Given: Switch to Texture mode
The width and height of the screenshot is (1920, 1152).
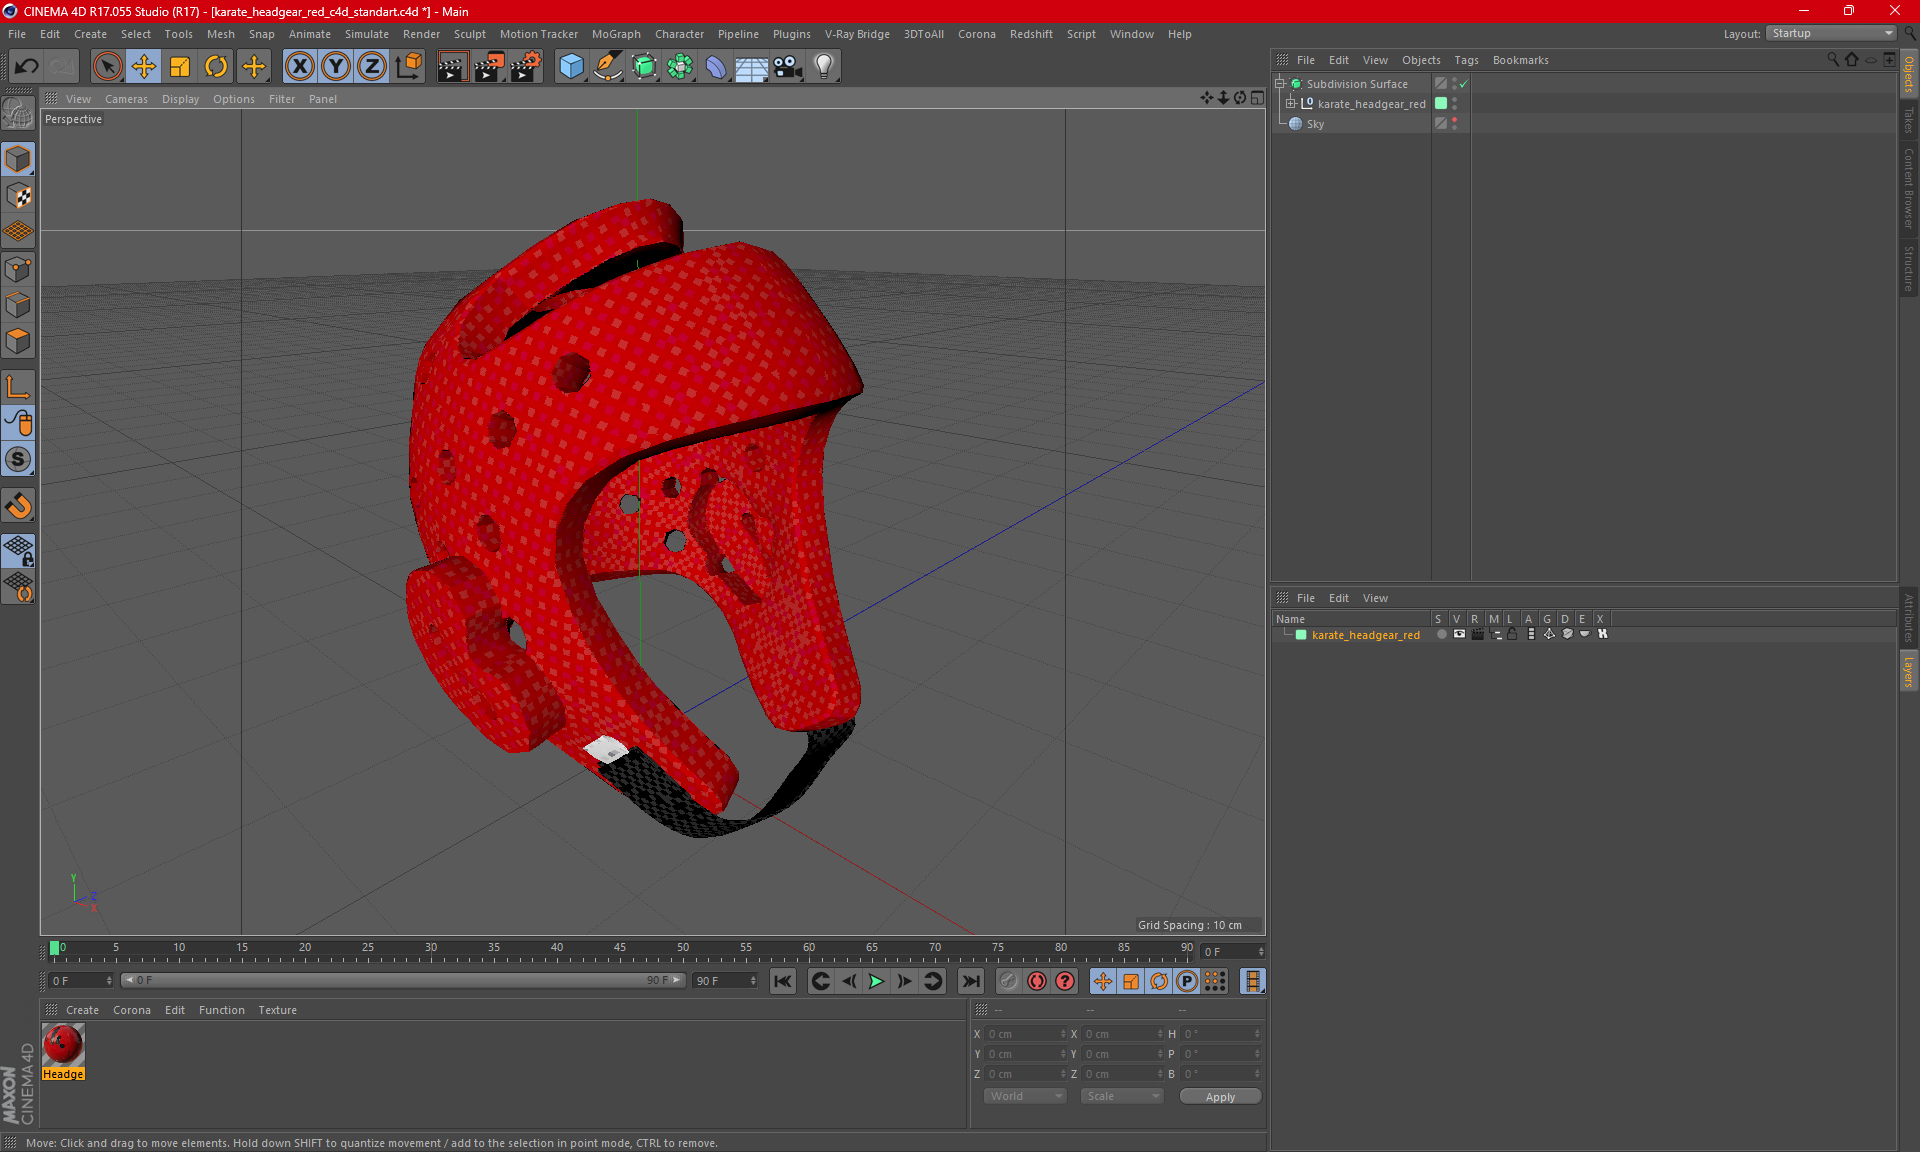Looking at the screenshot, I should click(x=18, y=196).
